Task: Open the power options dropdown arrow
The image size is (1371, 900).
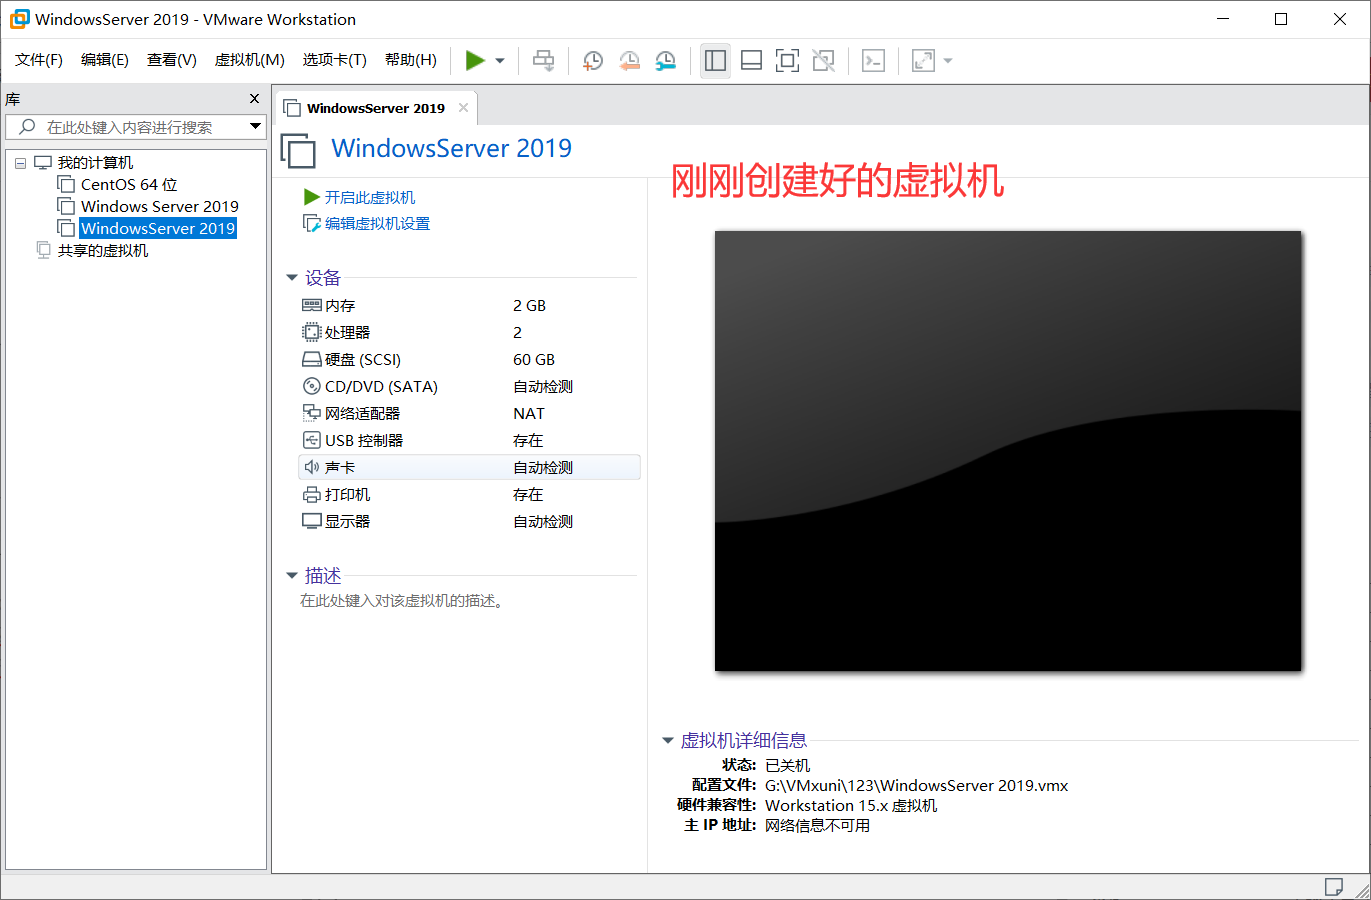Action: coord(500,61)
